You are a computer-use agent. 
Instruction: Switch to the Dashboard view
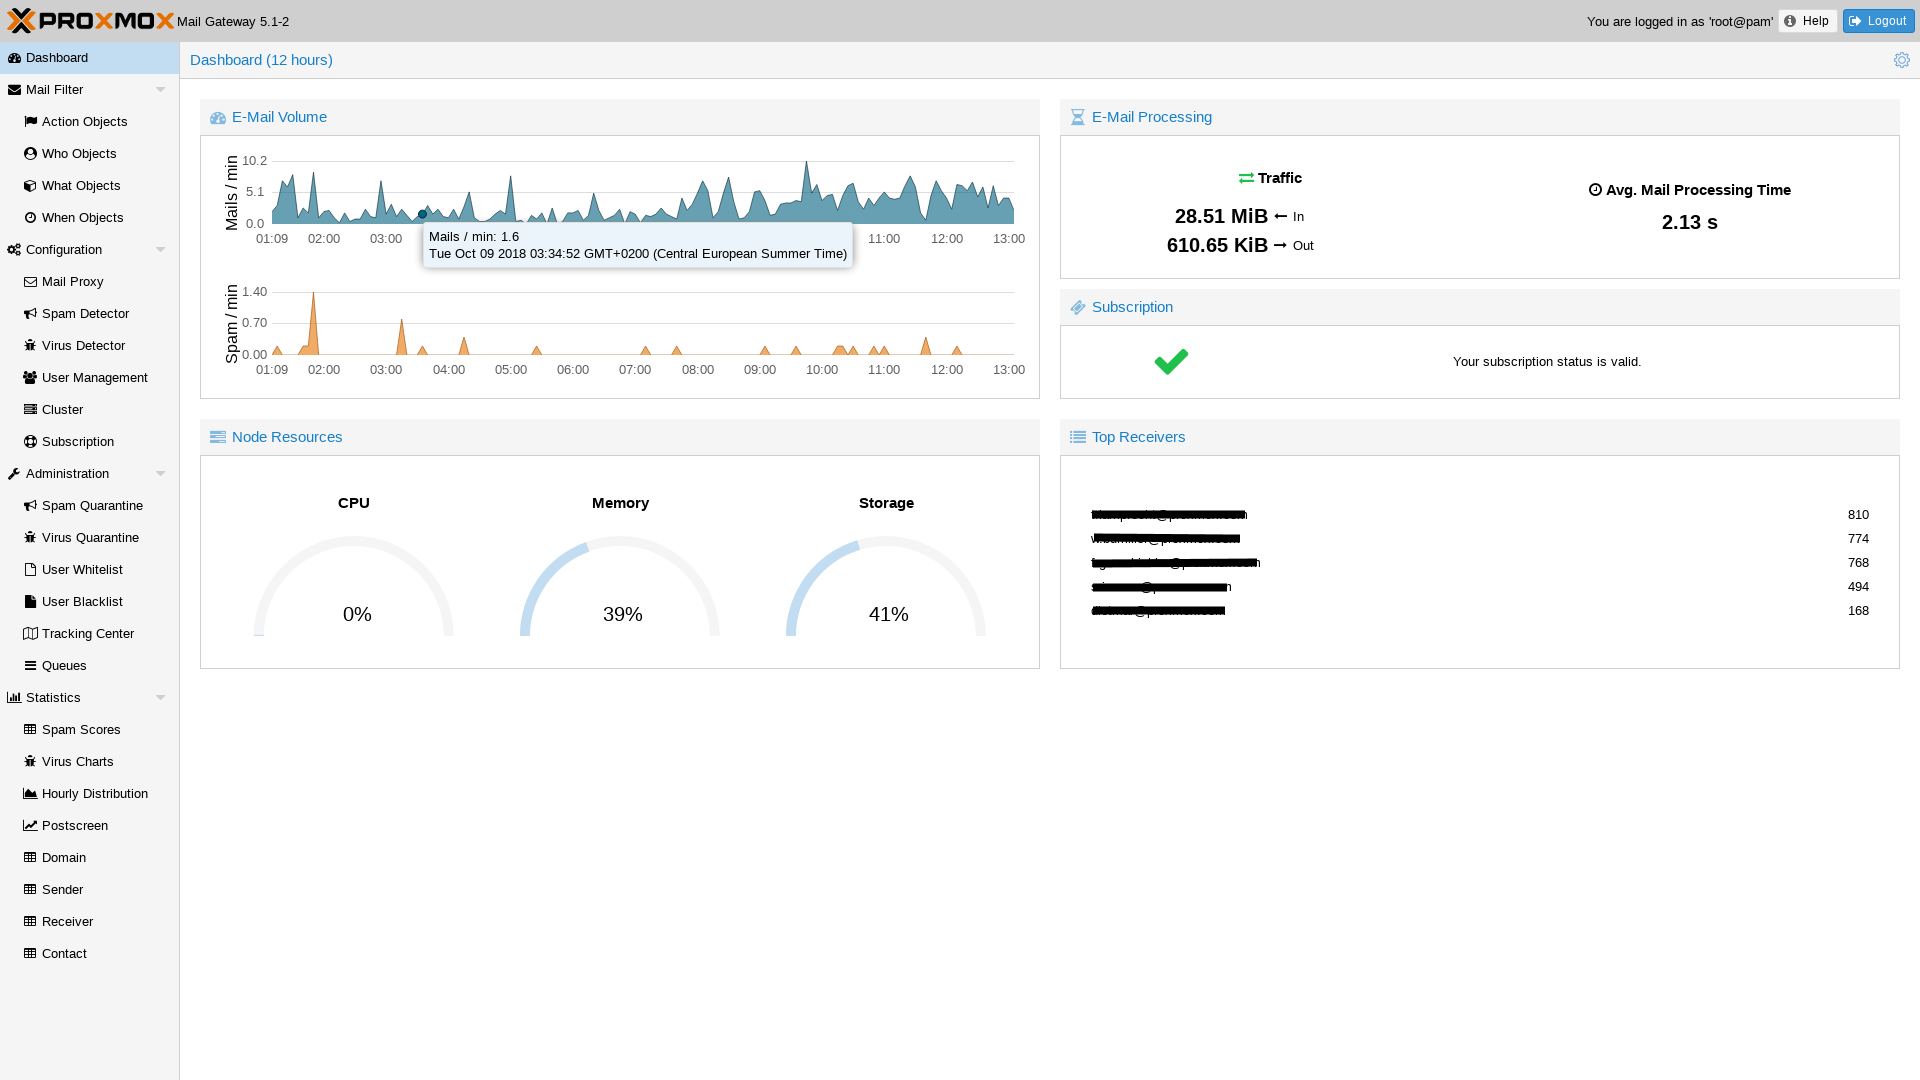click(x=56, y=57)
